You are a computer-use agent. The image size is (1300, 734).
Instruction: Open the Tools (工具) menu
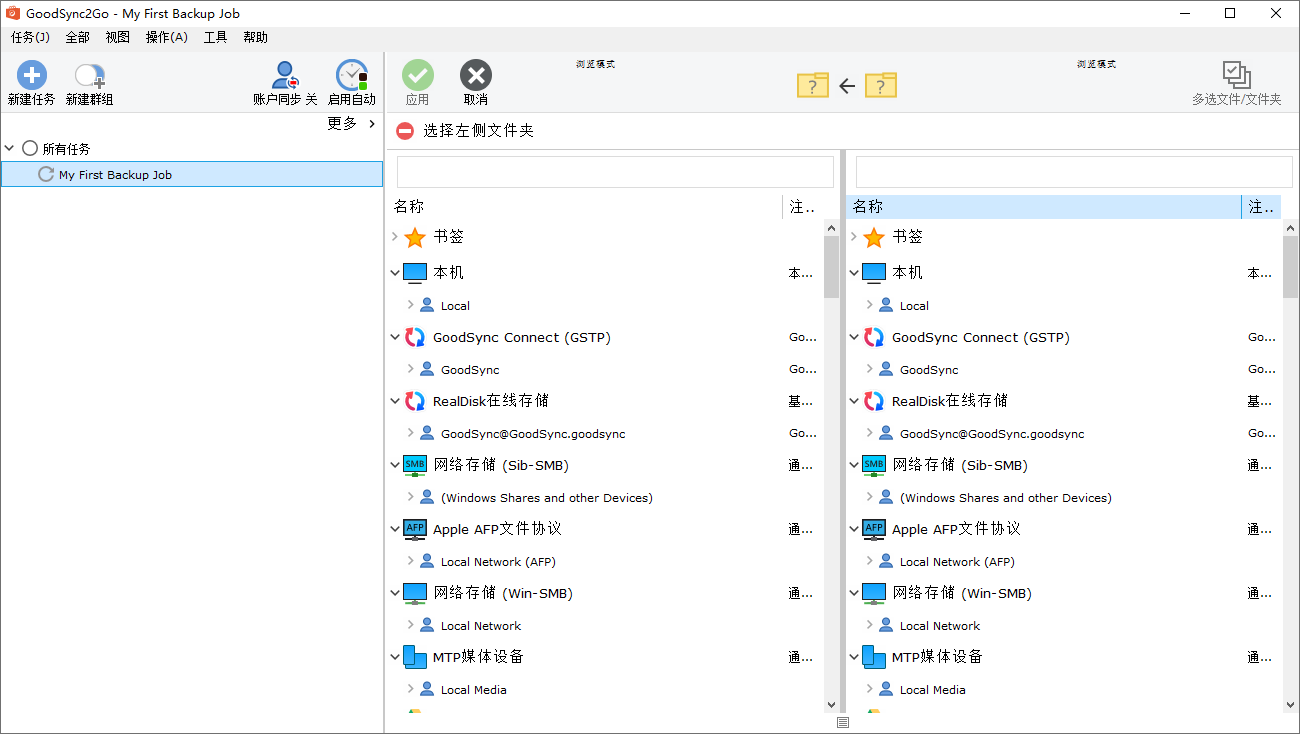[215, 37]
